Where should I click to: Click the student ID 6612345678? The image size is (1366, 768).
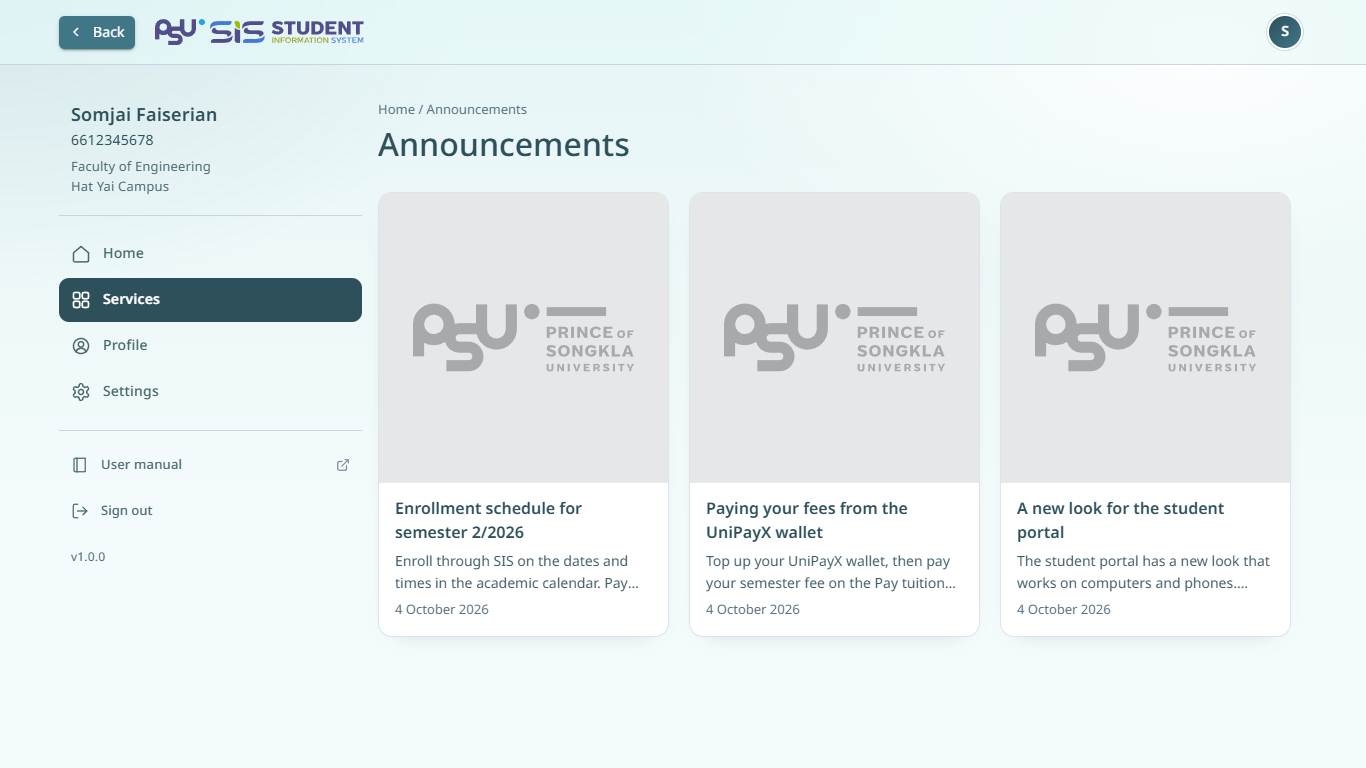[112, 141]
